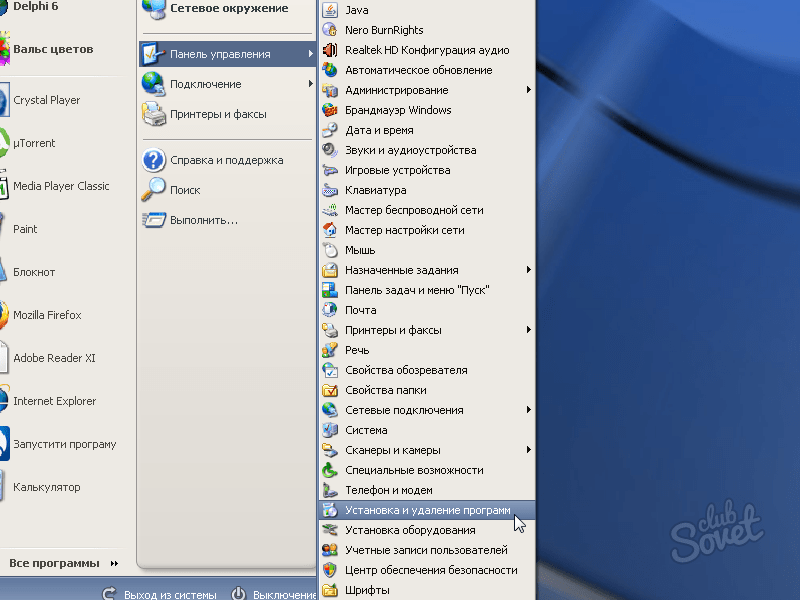Click the Java control panel icon
The image size is (800, 600).
click(x=330, y=10)
